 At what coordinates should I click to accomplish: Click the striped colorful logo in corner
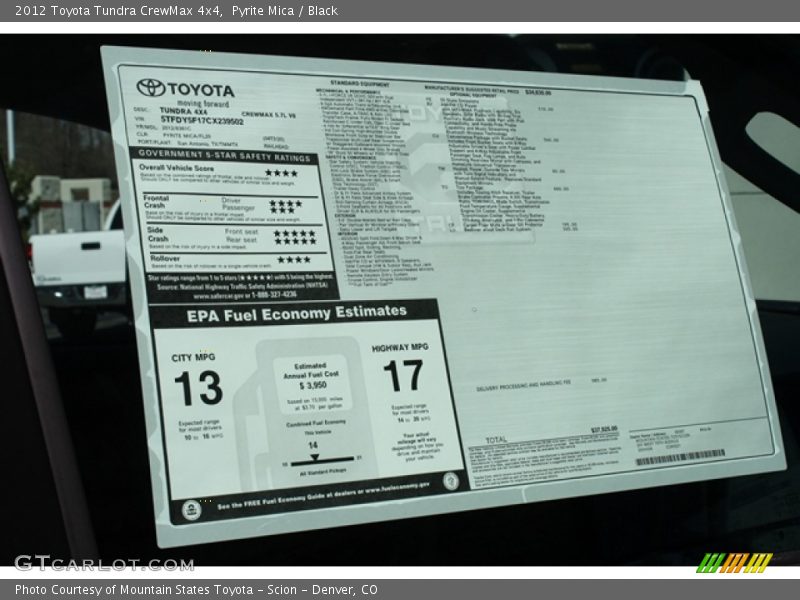coord(735,563)
